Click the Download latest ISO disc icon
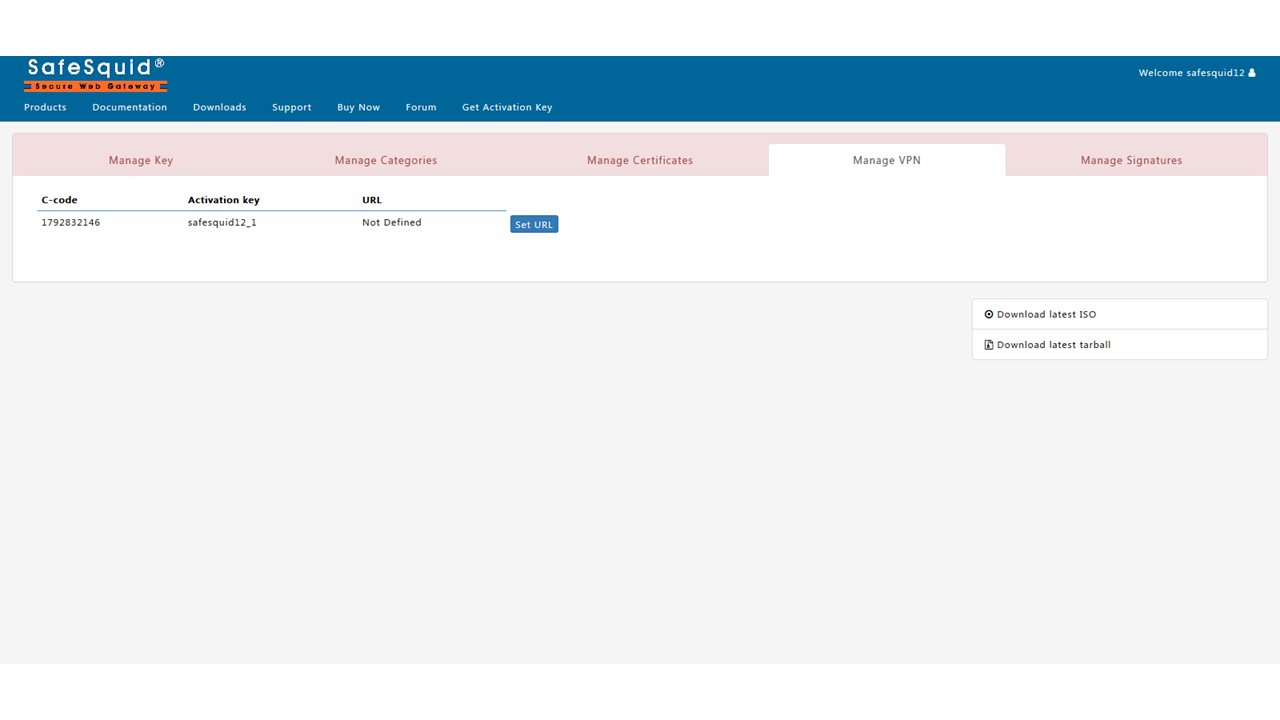The height and width of the screenshot is (720, 1280). pos(989,314)
